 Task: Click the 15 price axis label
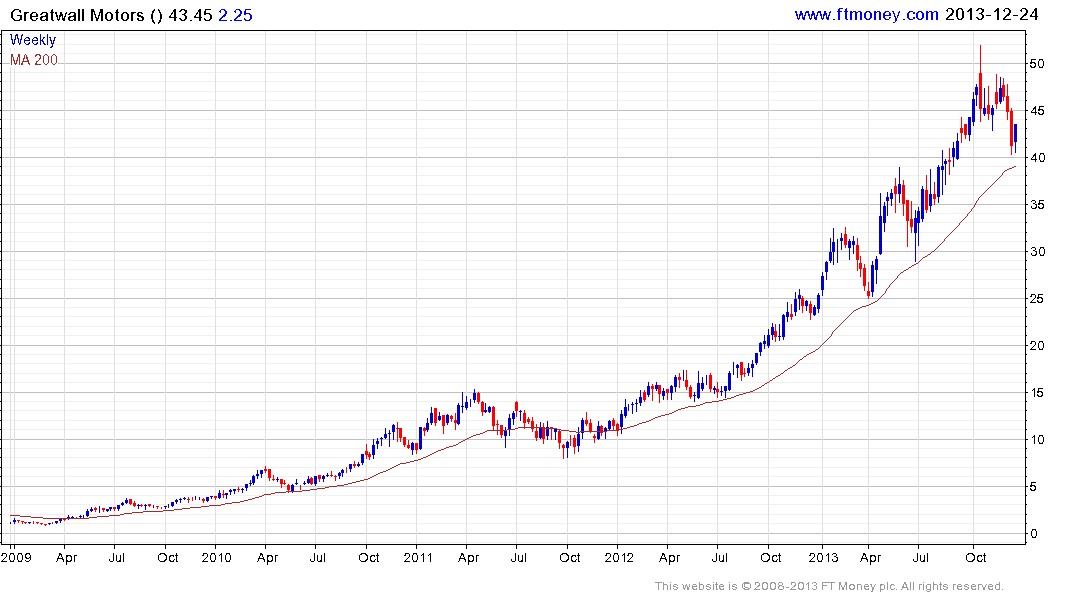coord(1037,392)
